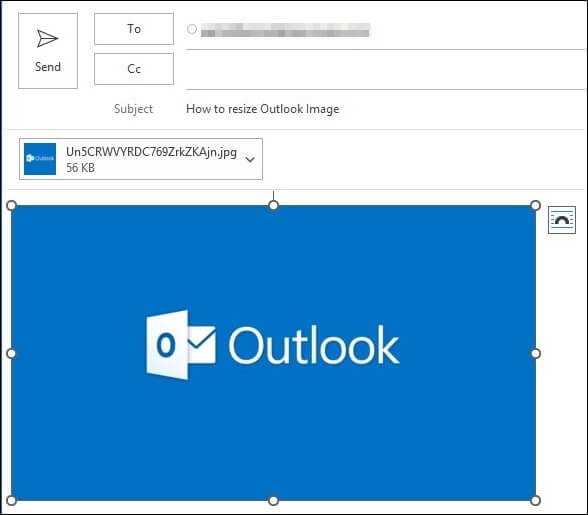
Task: Click the right-middle image resize handle
Action: [x=536, y=353]
